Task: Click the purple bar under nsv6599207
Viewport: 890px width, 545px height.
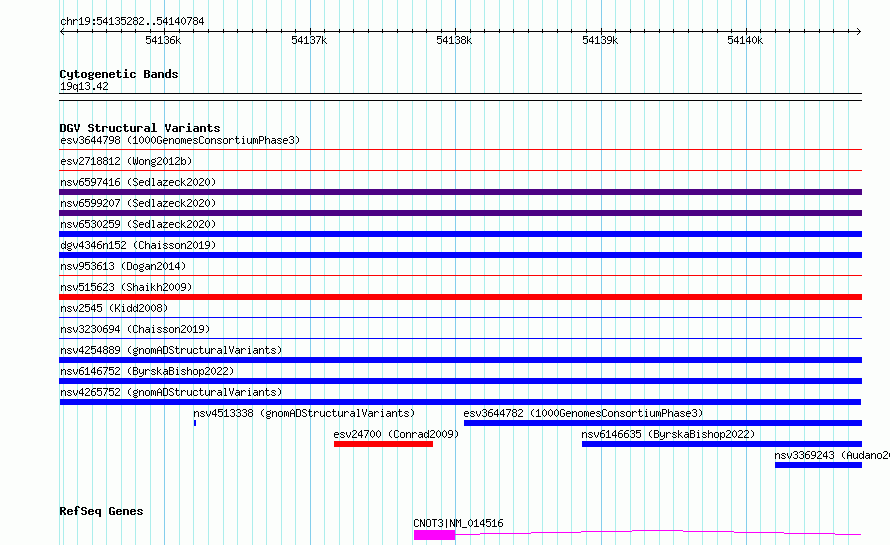Action: point(460,213)
